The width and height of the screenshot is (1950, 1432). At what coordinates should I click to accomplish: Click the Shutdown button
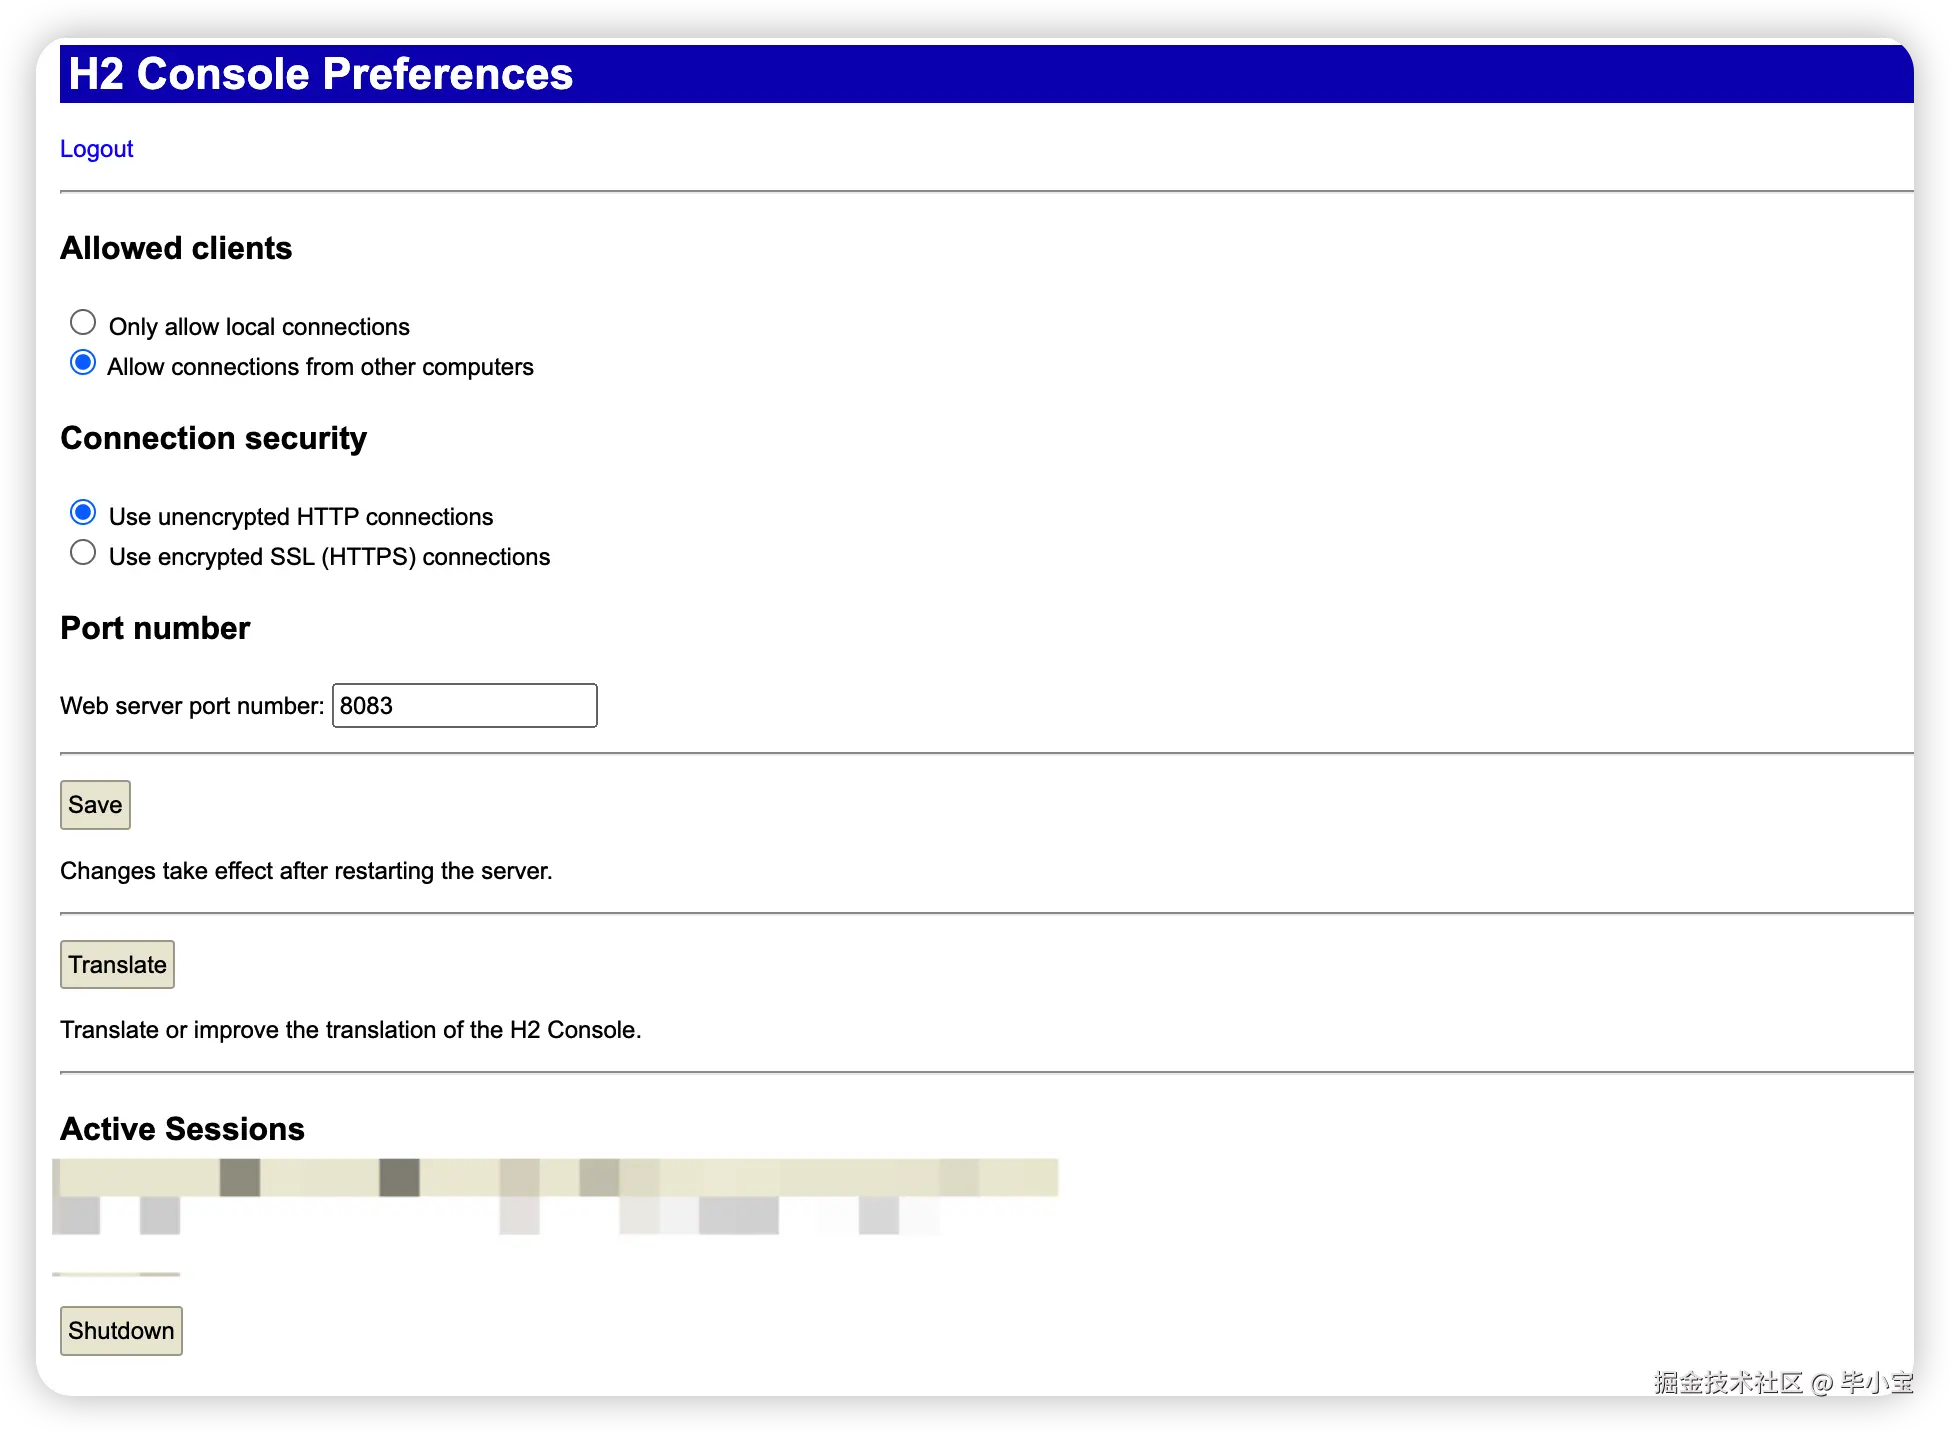[121, 1331]
